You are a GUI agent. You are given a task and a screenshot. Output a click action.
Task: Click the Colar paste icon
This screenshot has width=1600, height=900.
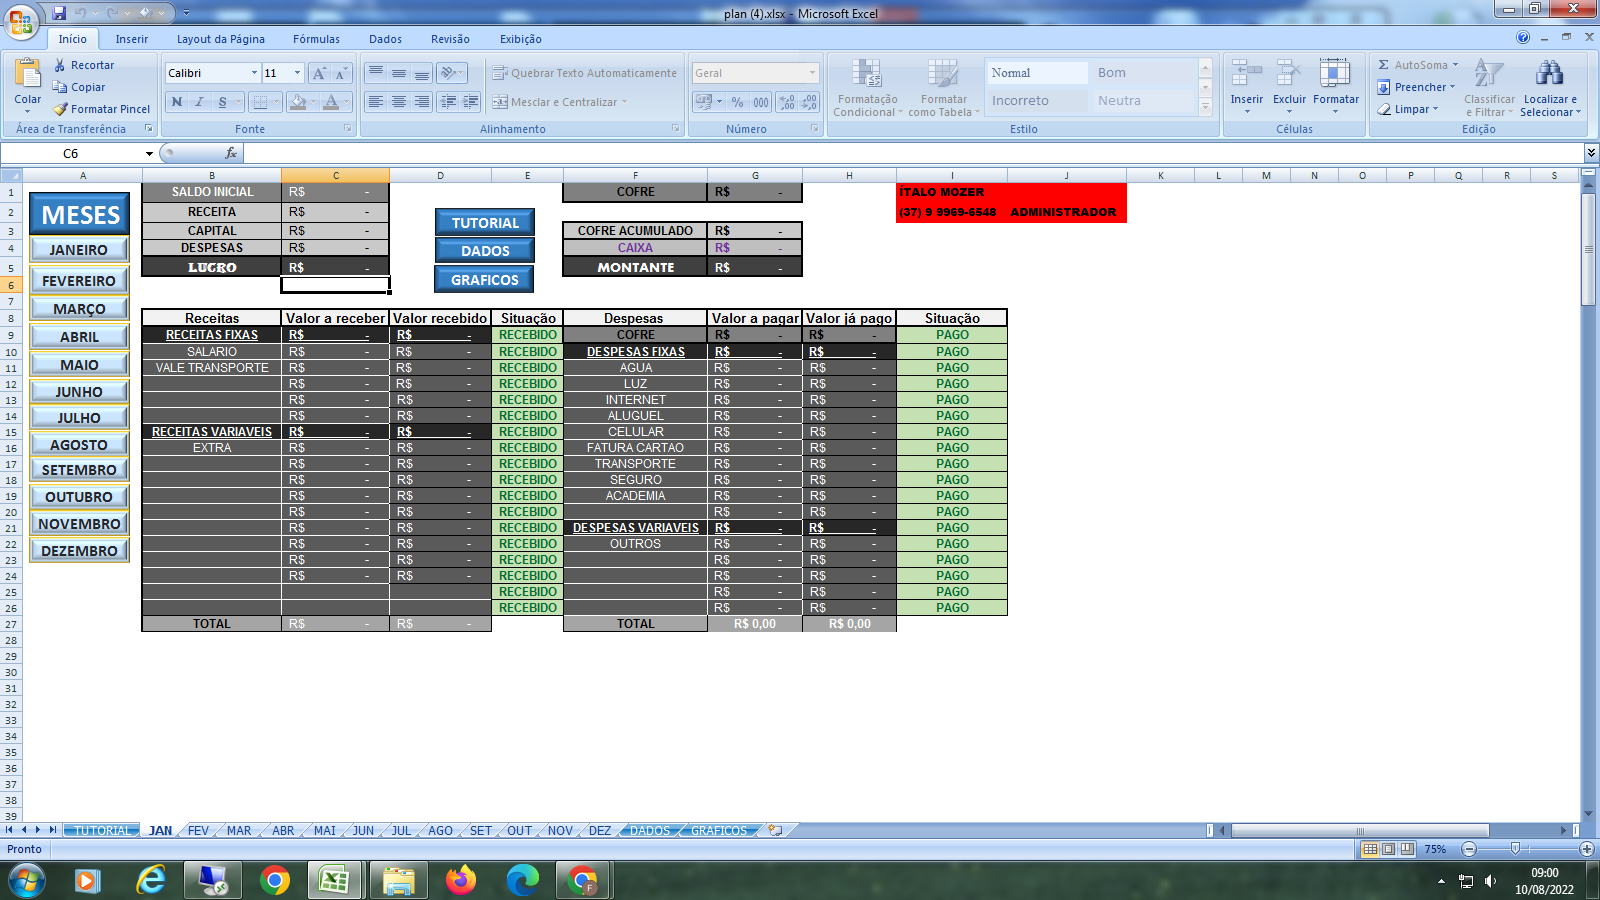pyautogui.click(x=28, y=74)
